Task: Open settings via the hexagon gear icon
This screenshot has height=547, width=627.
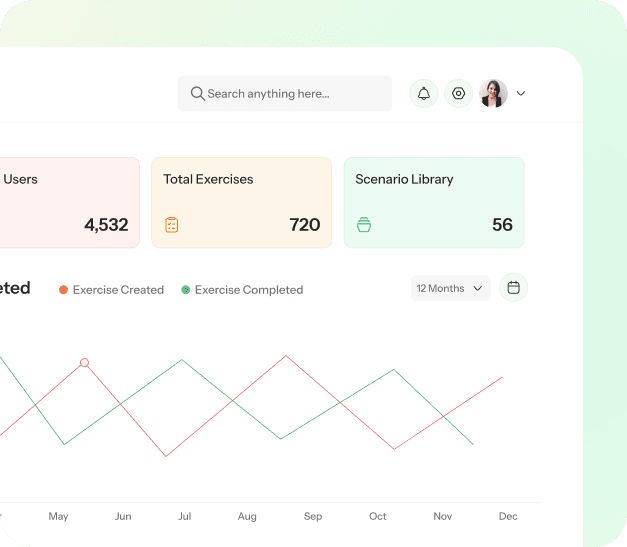Action: point(459,94)
